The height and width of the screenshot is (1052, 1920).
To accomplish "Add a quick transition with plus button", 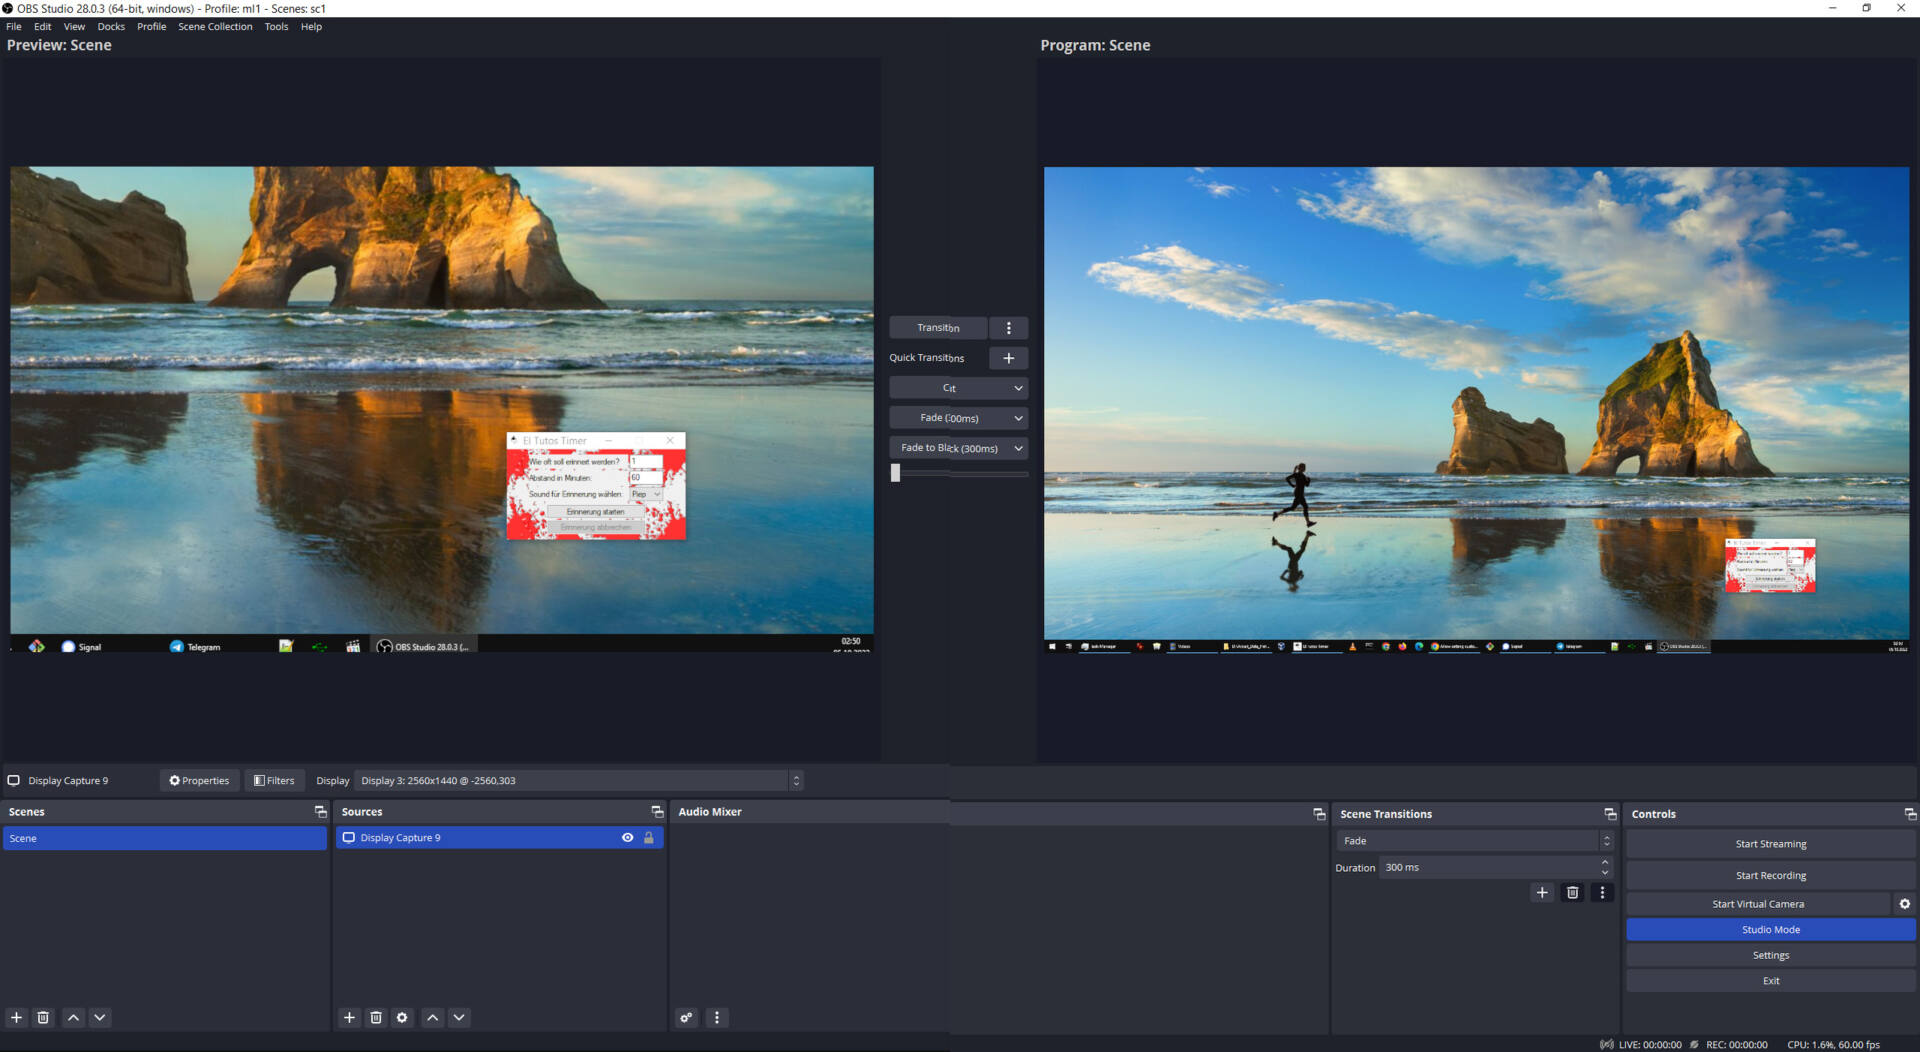I will tap(1008, 358).
